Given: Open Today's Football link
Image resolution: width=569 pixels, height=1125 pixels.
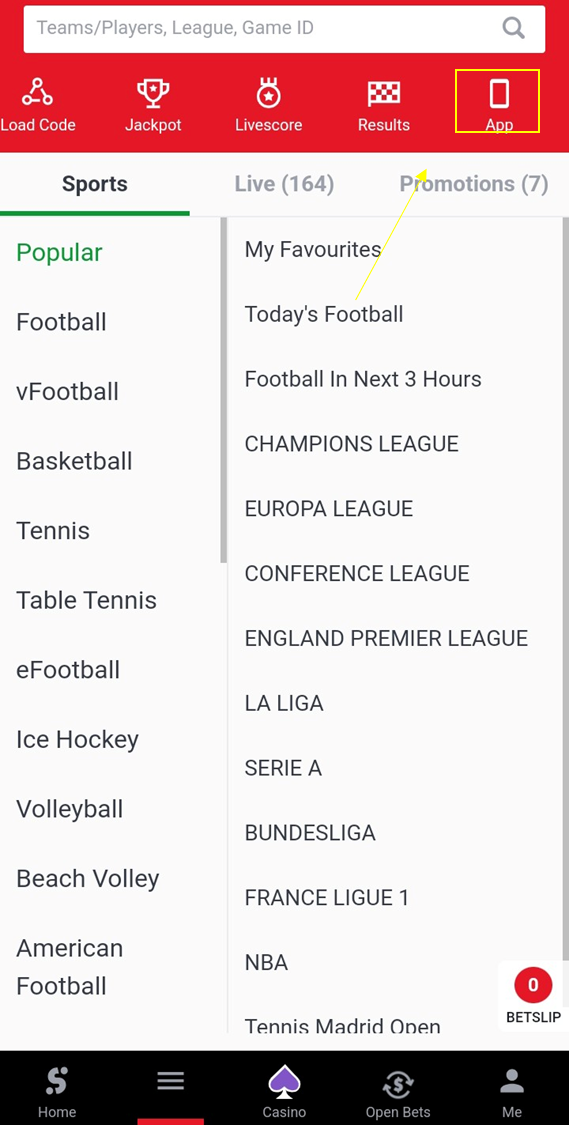Looking at the screenshot, I should click(x=324, y=314).
